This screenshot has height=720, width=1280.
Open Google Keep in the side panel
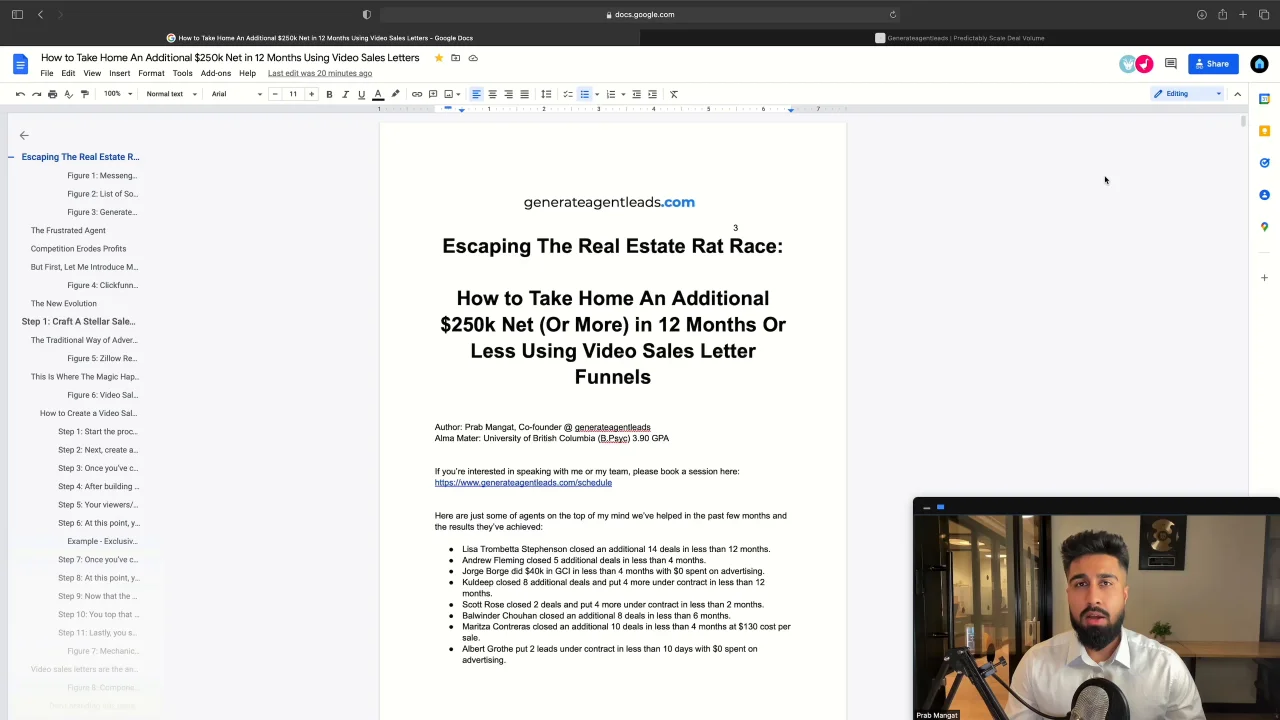coord(1264,131)
